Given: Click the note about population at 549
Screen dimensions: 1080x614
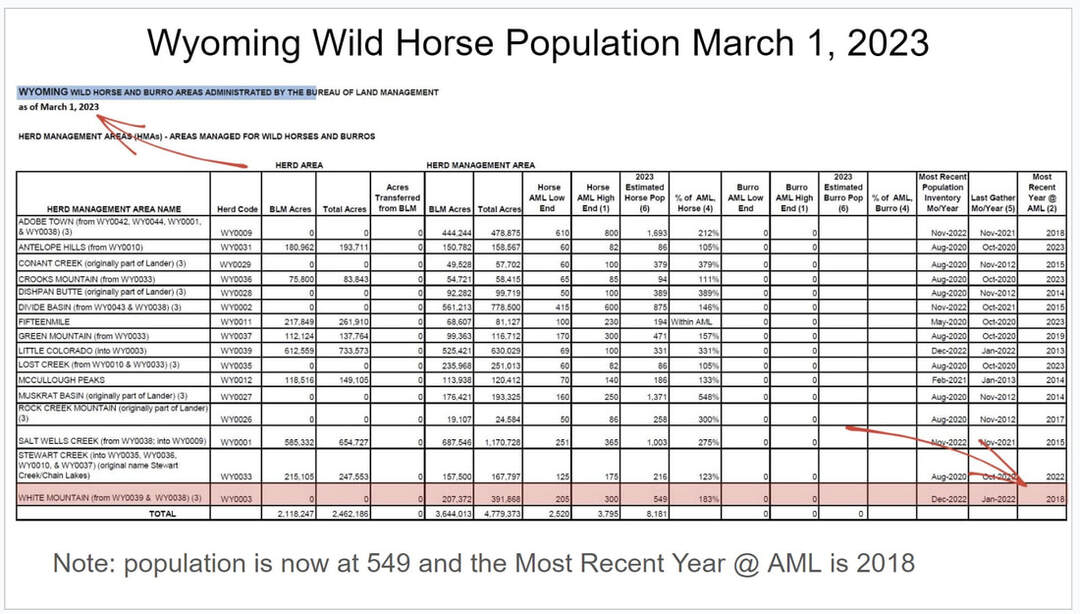Looking at the screenshot, I should [x=484, y=562].
